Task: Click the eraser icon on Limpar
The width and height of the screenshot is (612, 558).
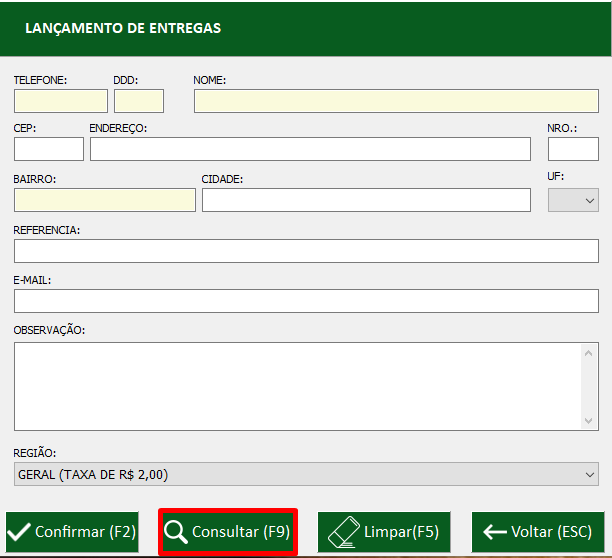Action: (343, 532)
